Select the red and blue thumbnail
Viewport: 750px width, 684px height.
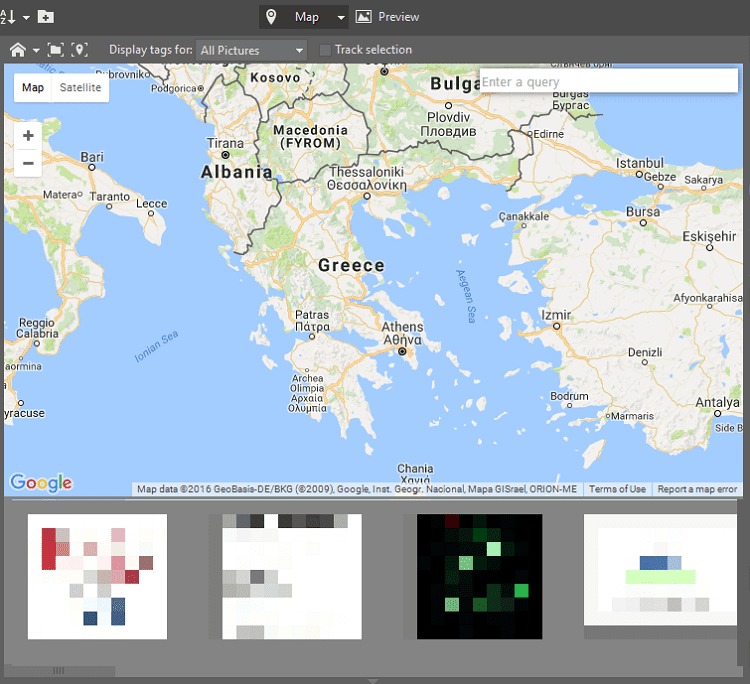(x=98, y=576)
